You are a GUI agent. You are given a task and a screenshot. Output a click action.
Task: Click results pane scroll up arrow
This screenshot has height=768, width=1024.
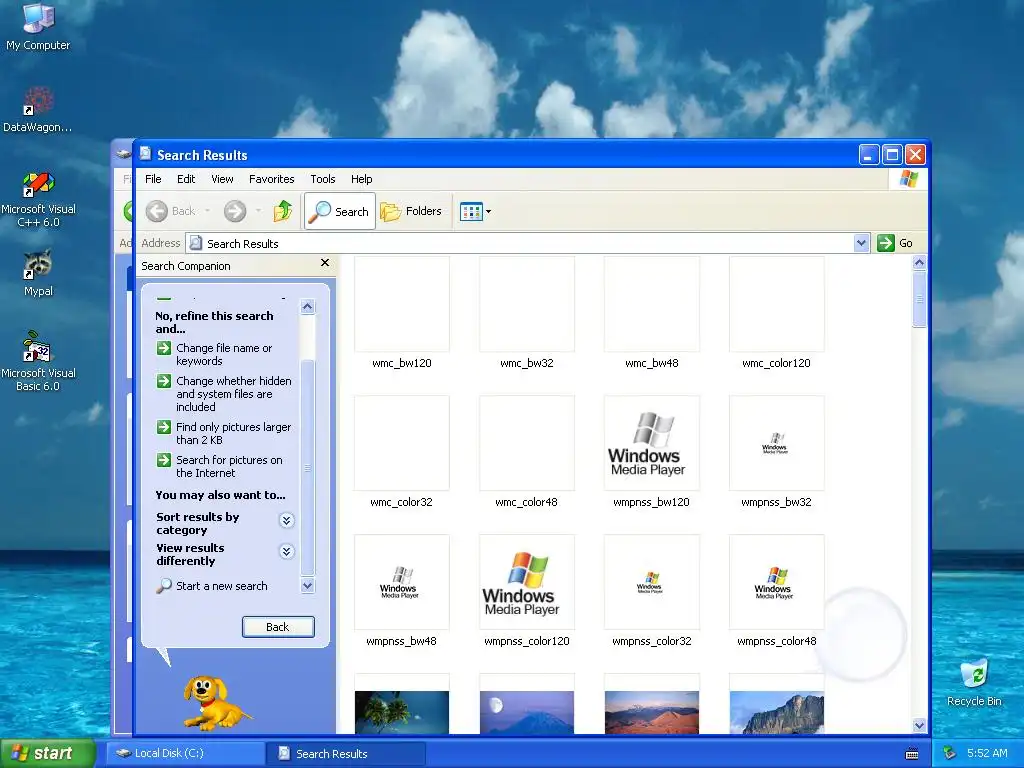point(920,263)
